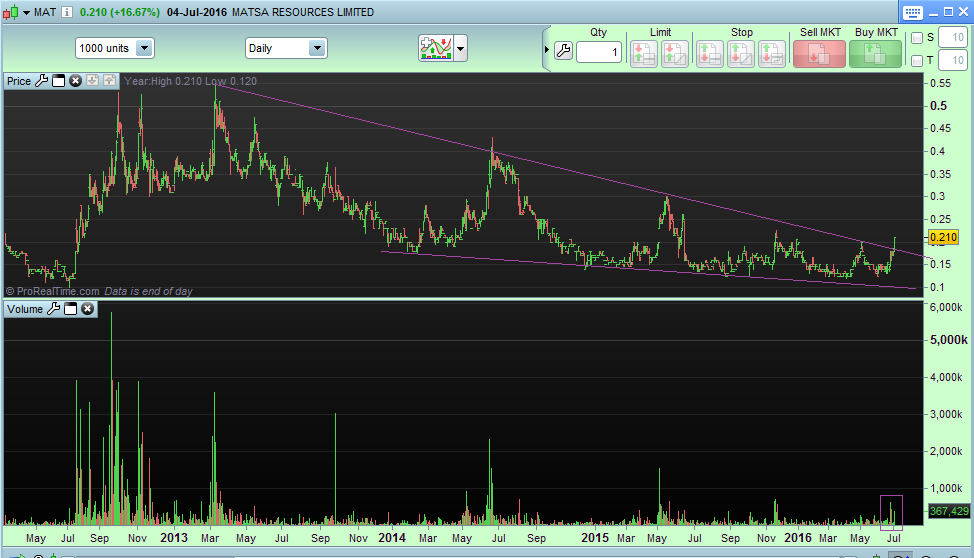Click the 6,000k volume axis label

coord(946,307)
